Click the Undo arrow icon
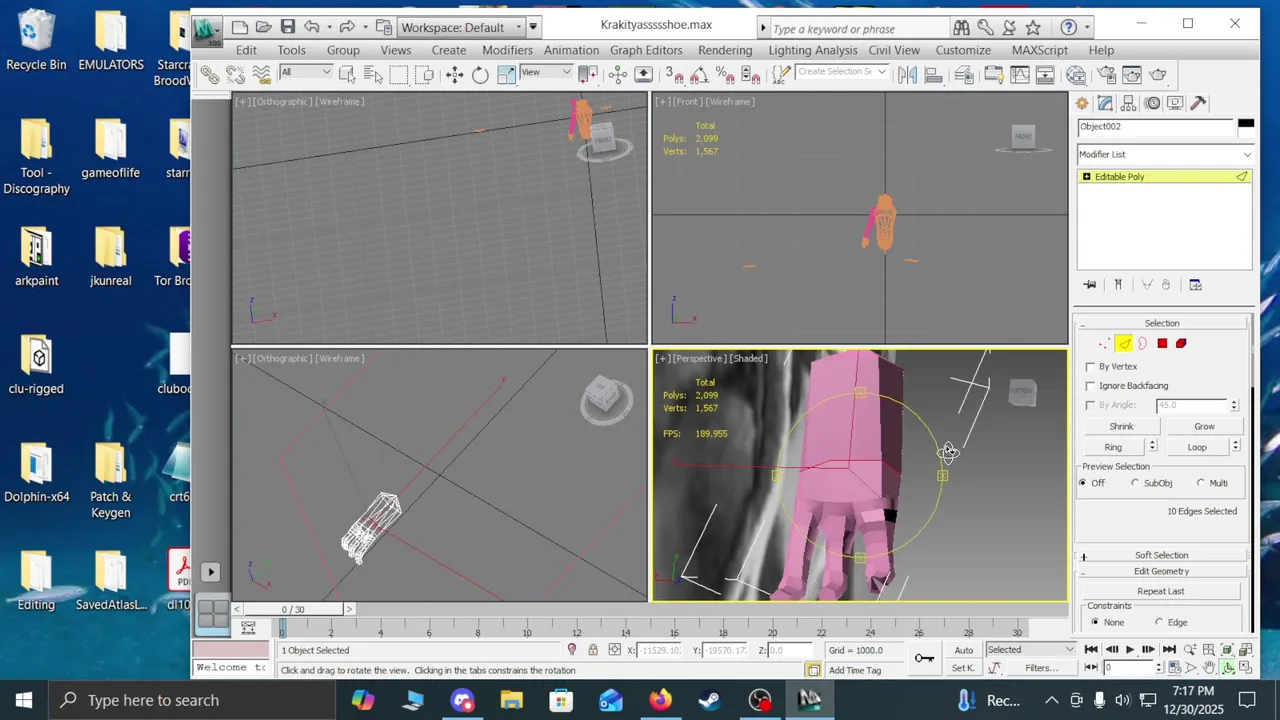The width and height of the screenshot is (1280, 720). [x=312, y=27]
